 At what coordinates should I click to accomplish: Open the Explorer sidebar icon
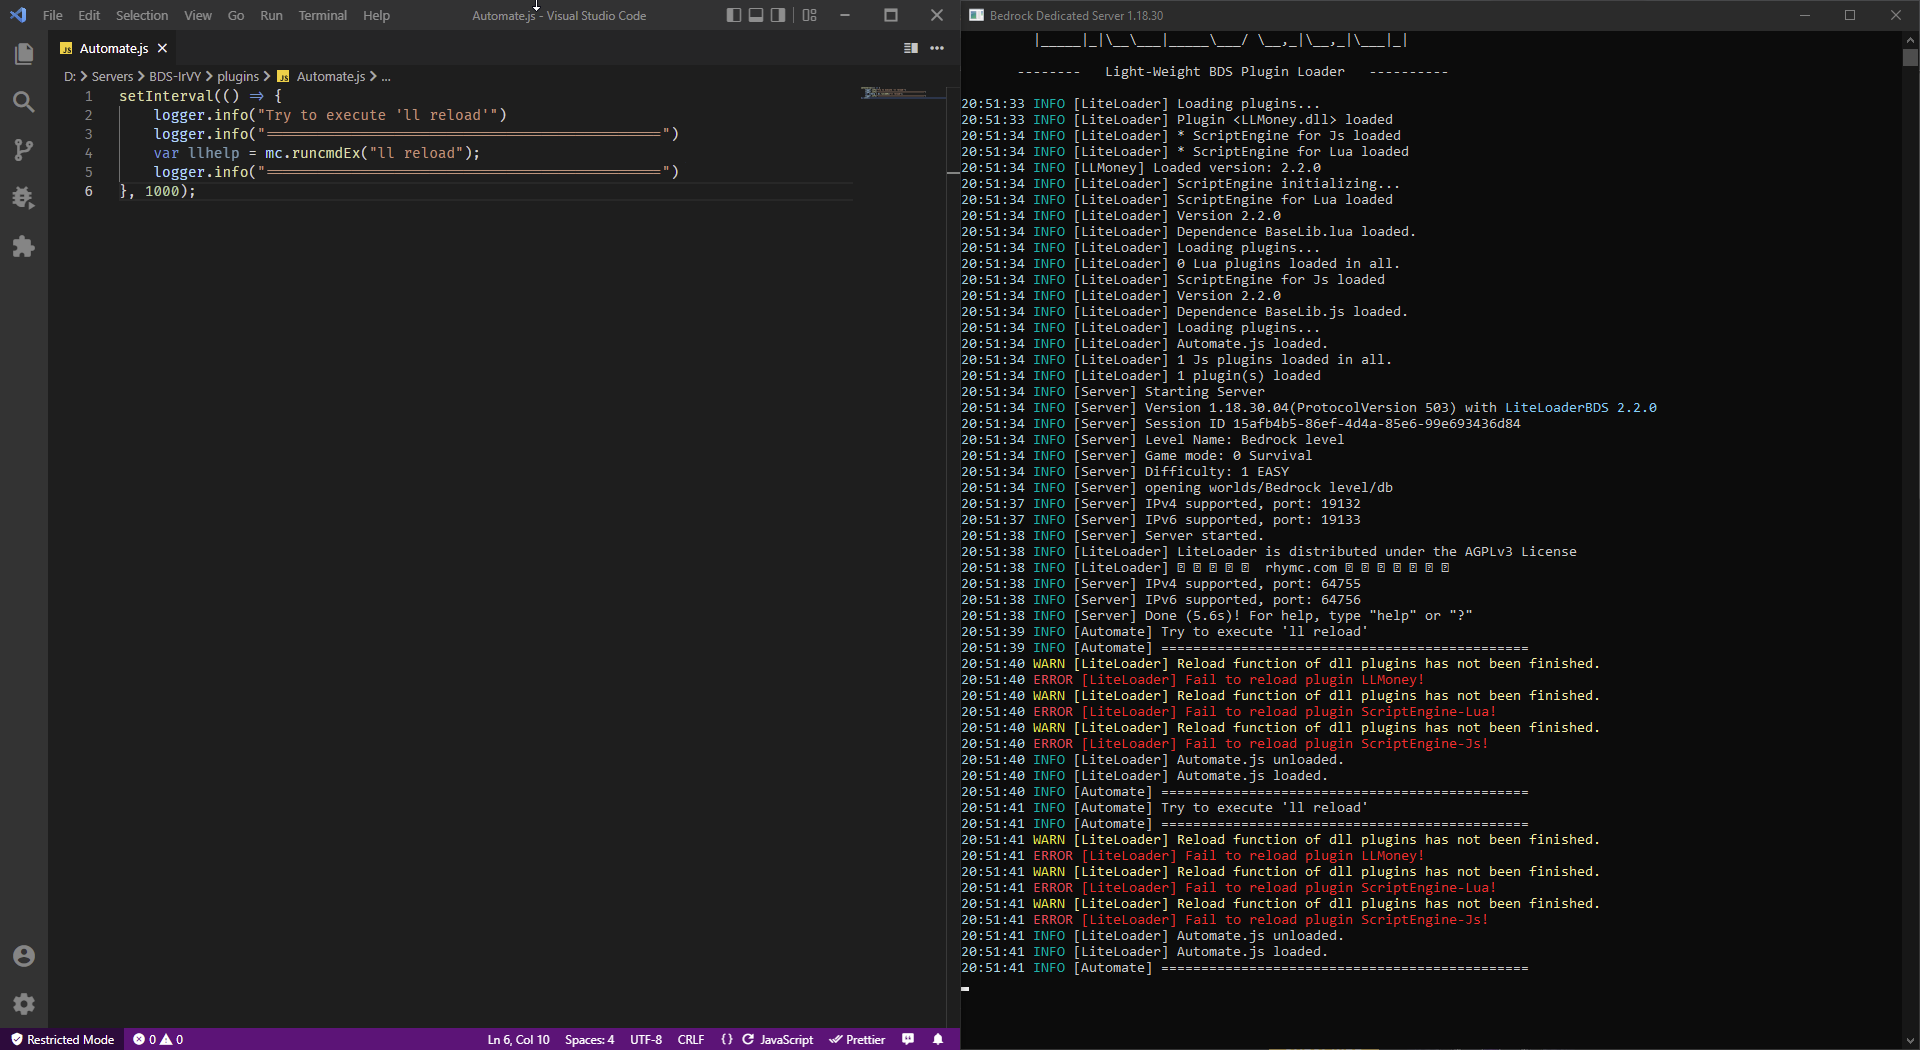click(x=23, y=54)
